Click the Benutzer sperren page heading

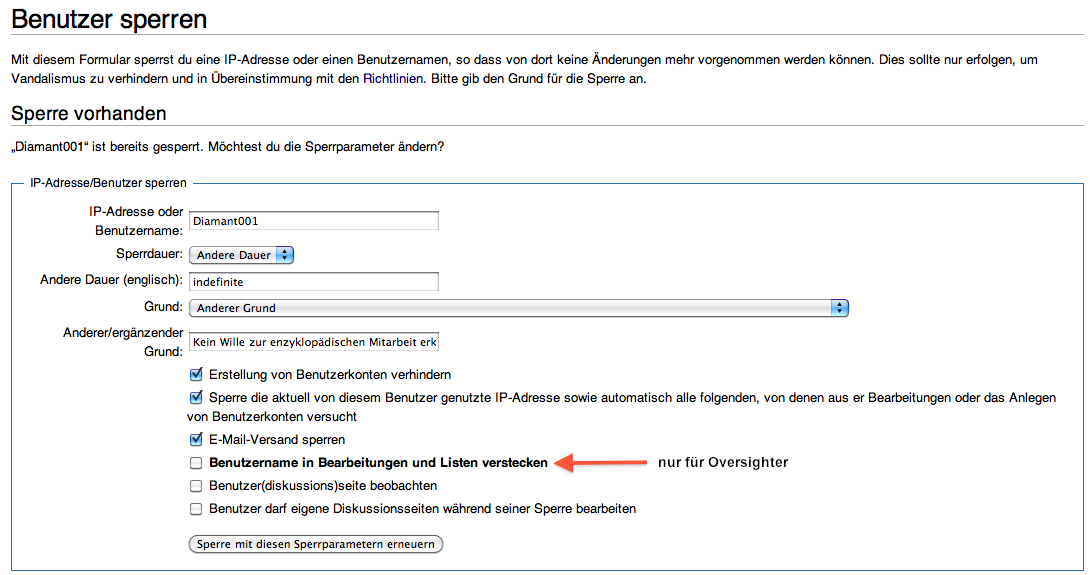(109, 19)
